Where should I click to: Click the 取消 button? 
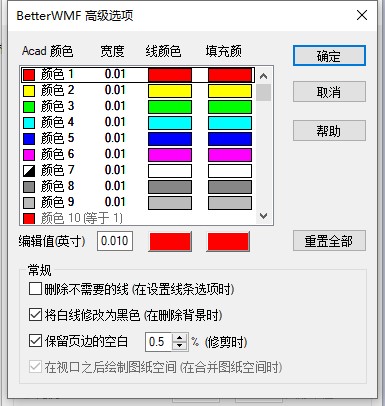coord(329,92)
